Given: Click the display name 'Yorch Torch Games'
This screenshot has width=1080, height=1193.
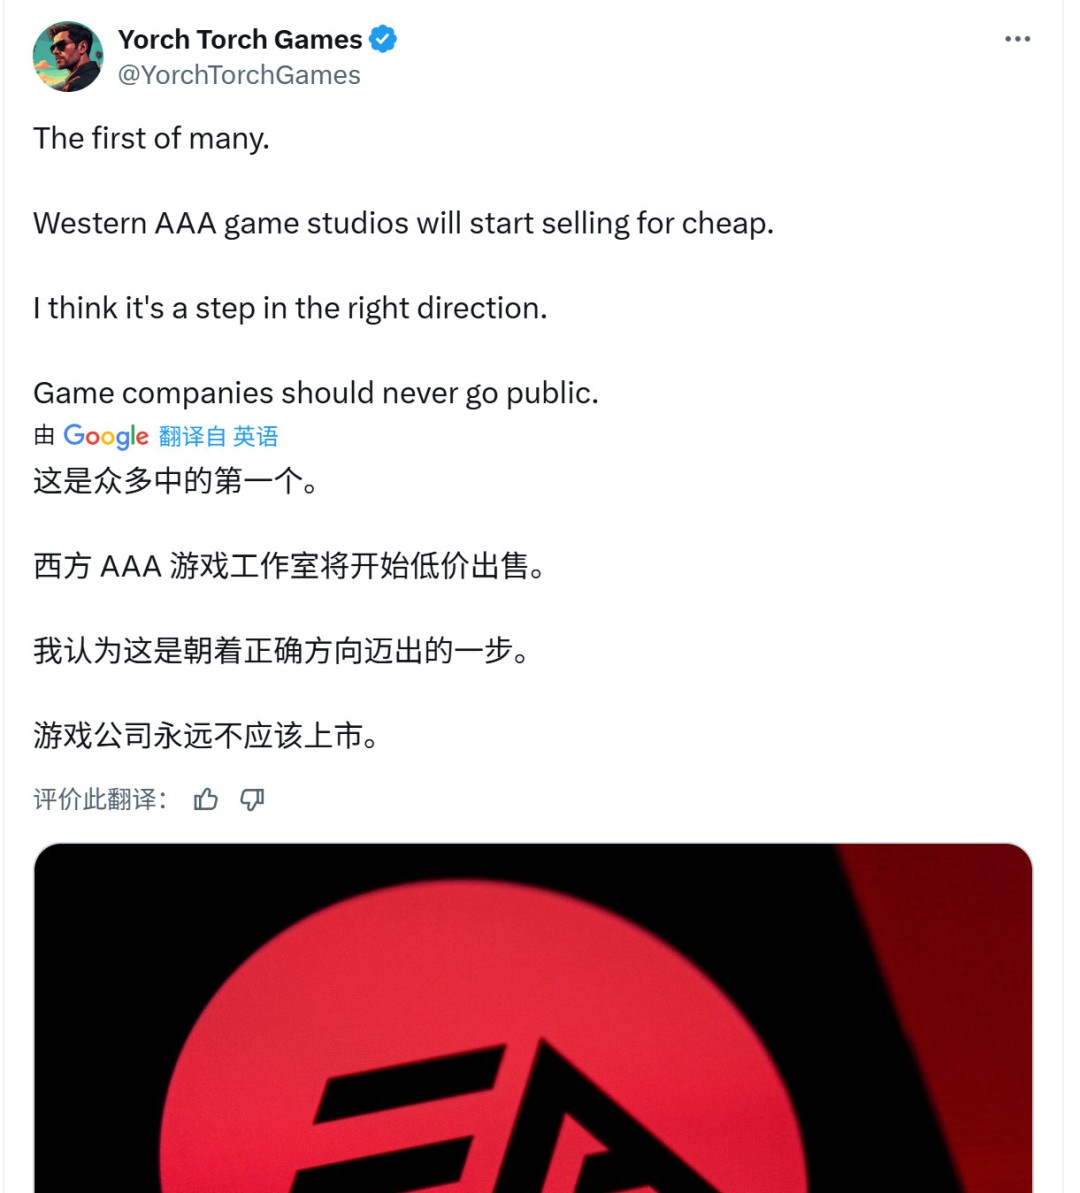Looking at the screenshot, I should [240, 39].
